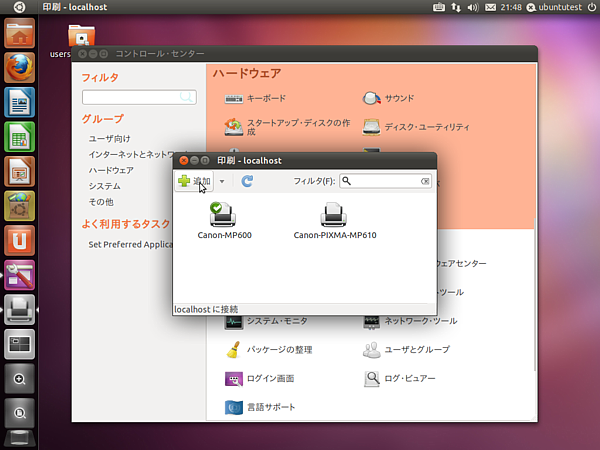
Task: Open Applications lens in launcher
Action: (20, 379)
